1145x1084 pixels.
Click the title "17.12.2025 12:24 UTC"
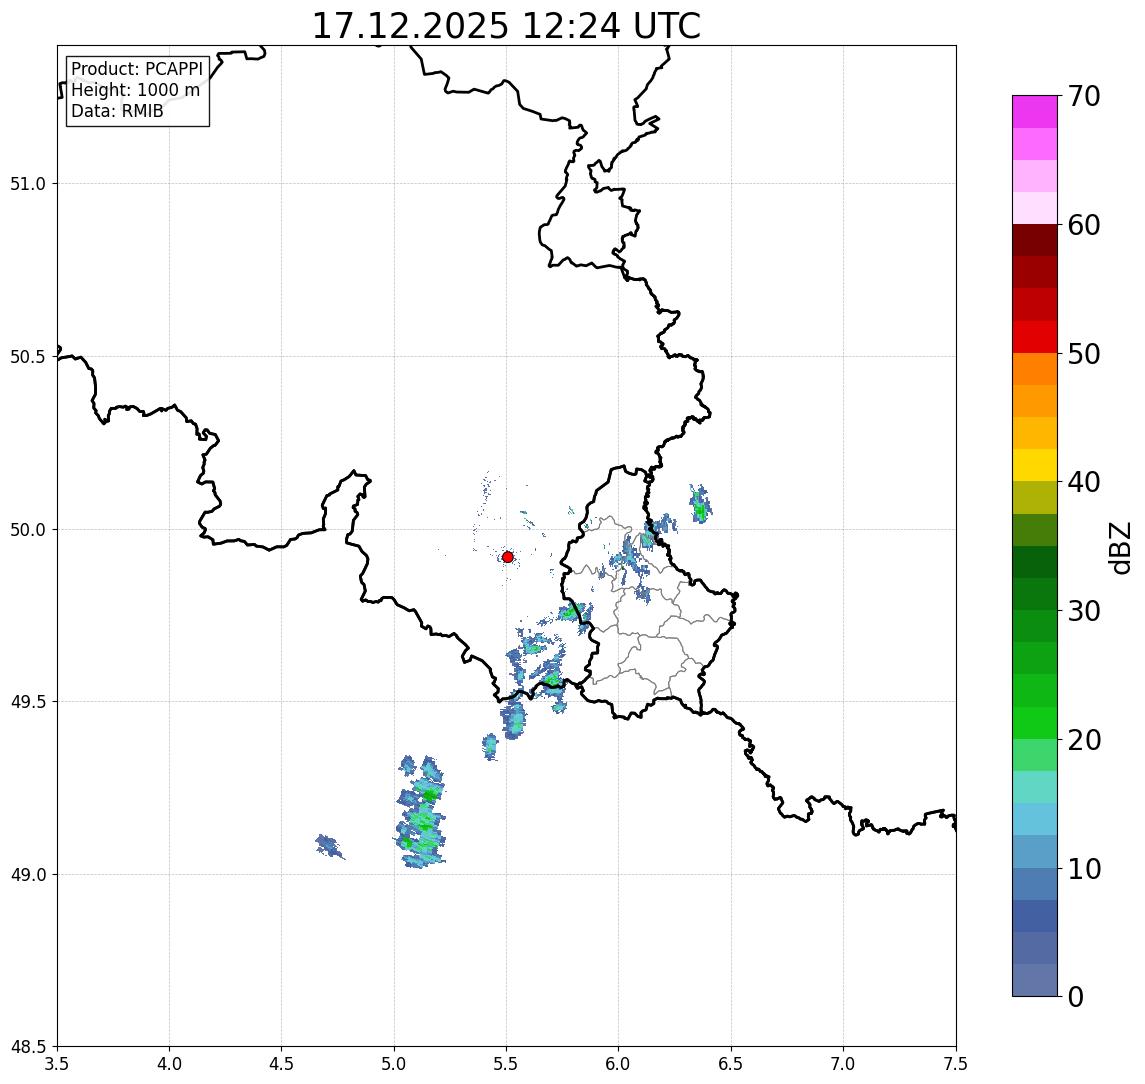point(506,26)
